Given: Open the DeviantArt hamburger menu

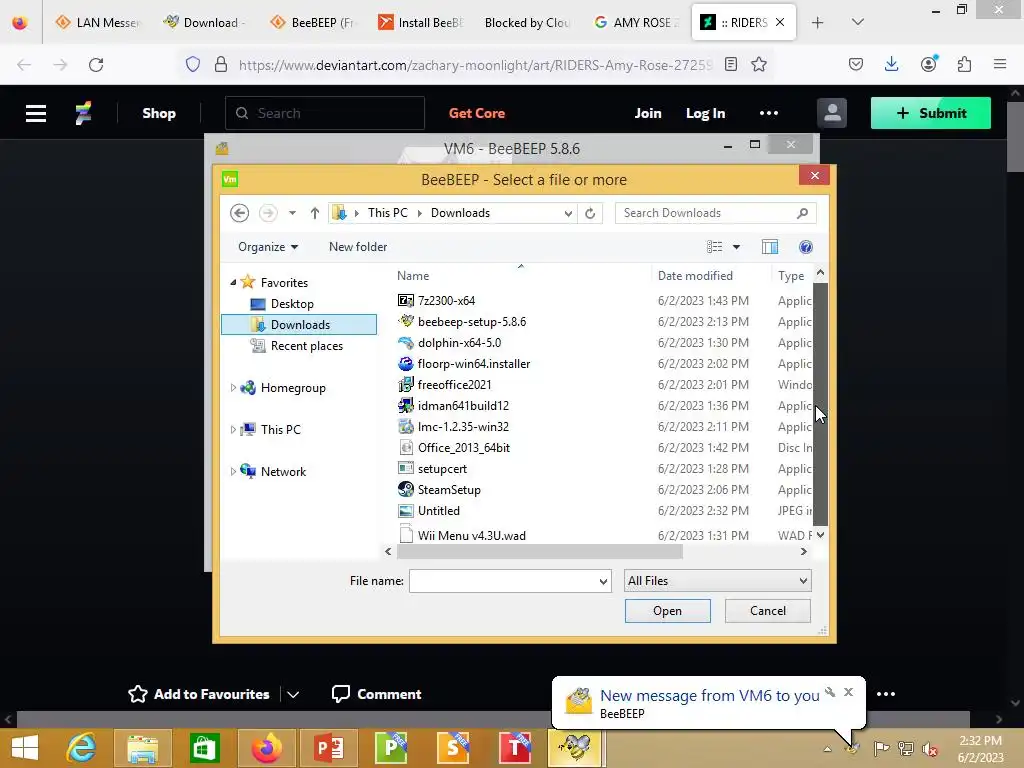Looking at the screenshot, I should coord(36,113).
